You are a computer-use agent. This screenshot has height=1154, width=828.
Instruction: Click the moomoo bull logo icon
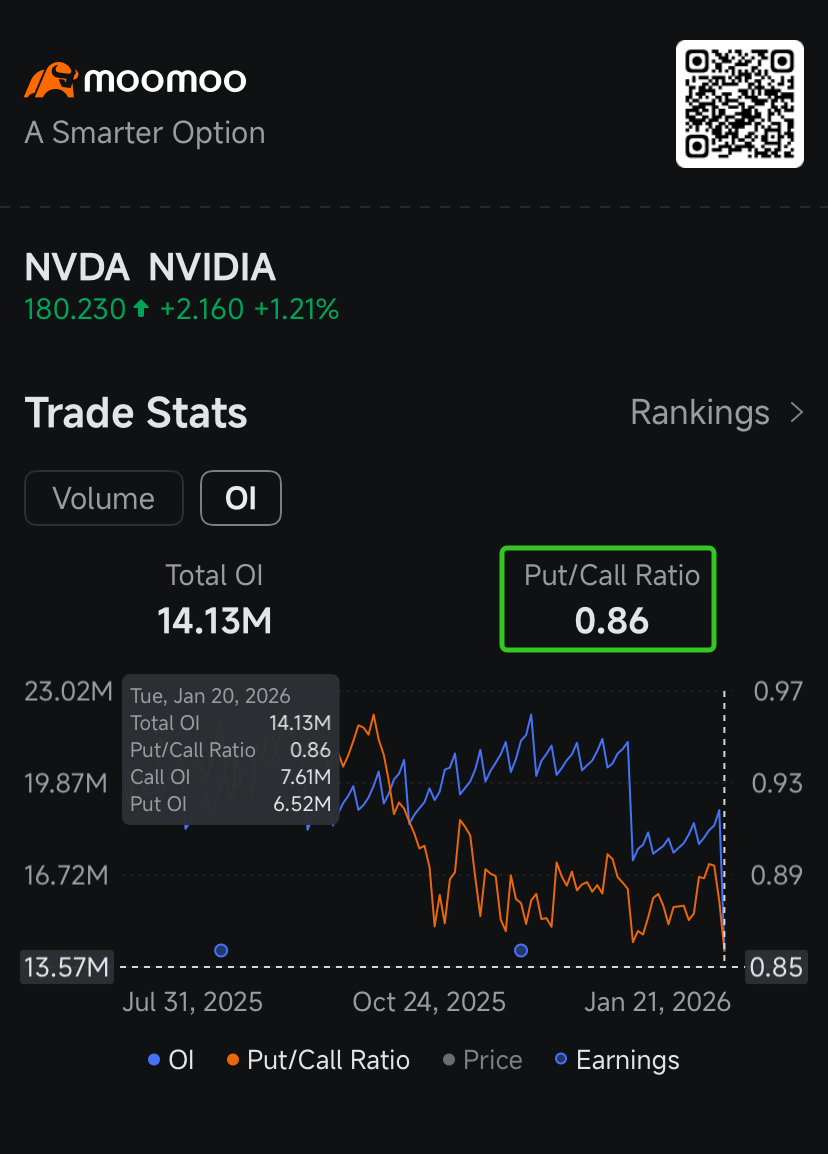(x=50, y=80)
